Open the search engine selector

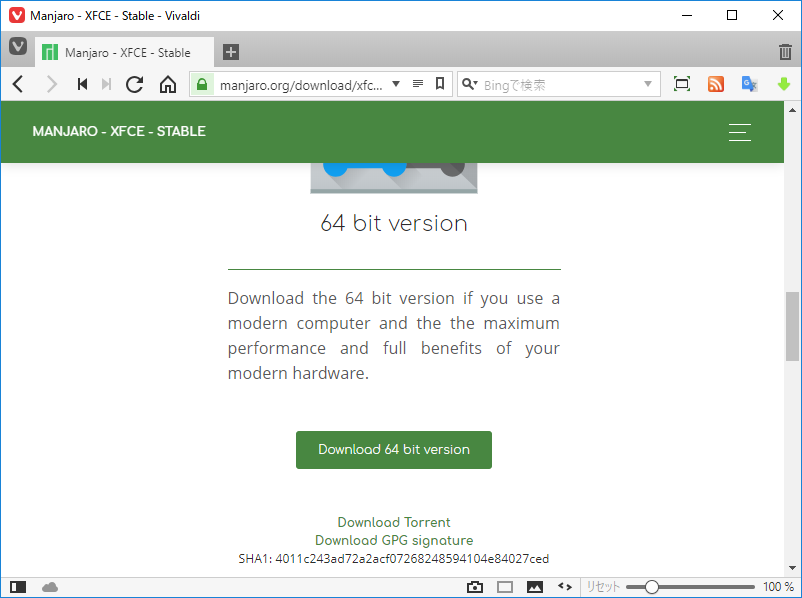pyautogui.click(x=469, y=84)
